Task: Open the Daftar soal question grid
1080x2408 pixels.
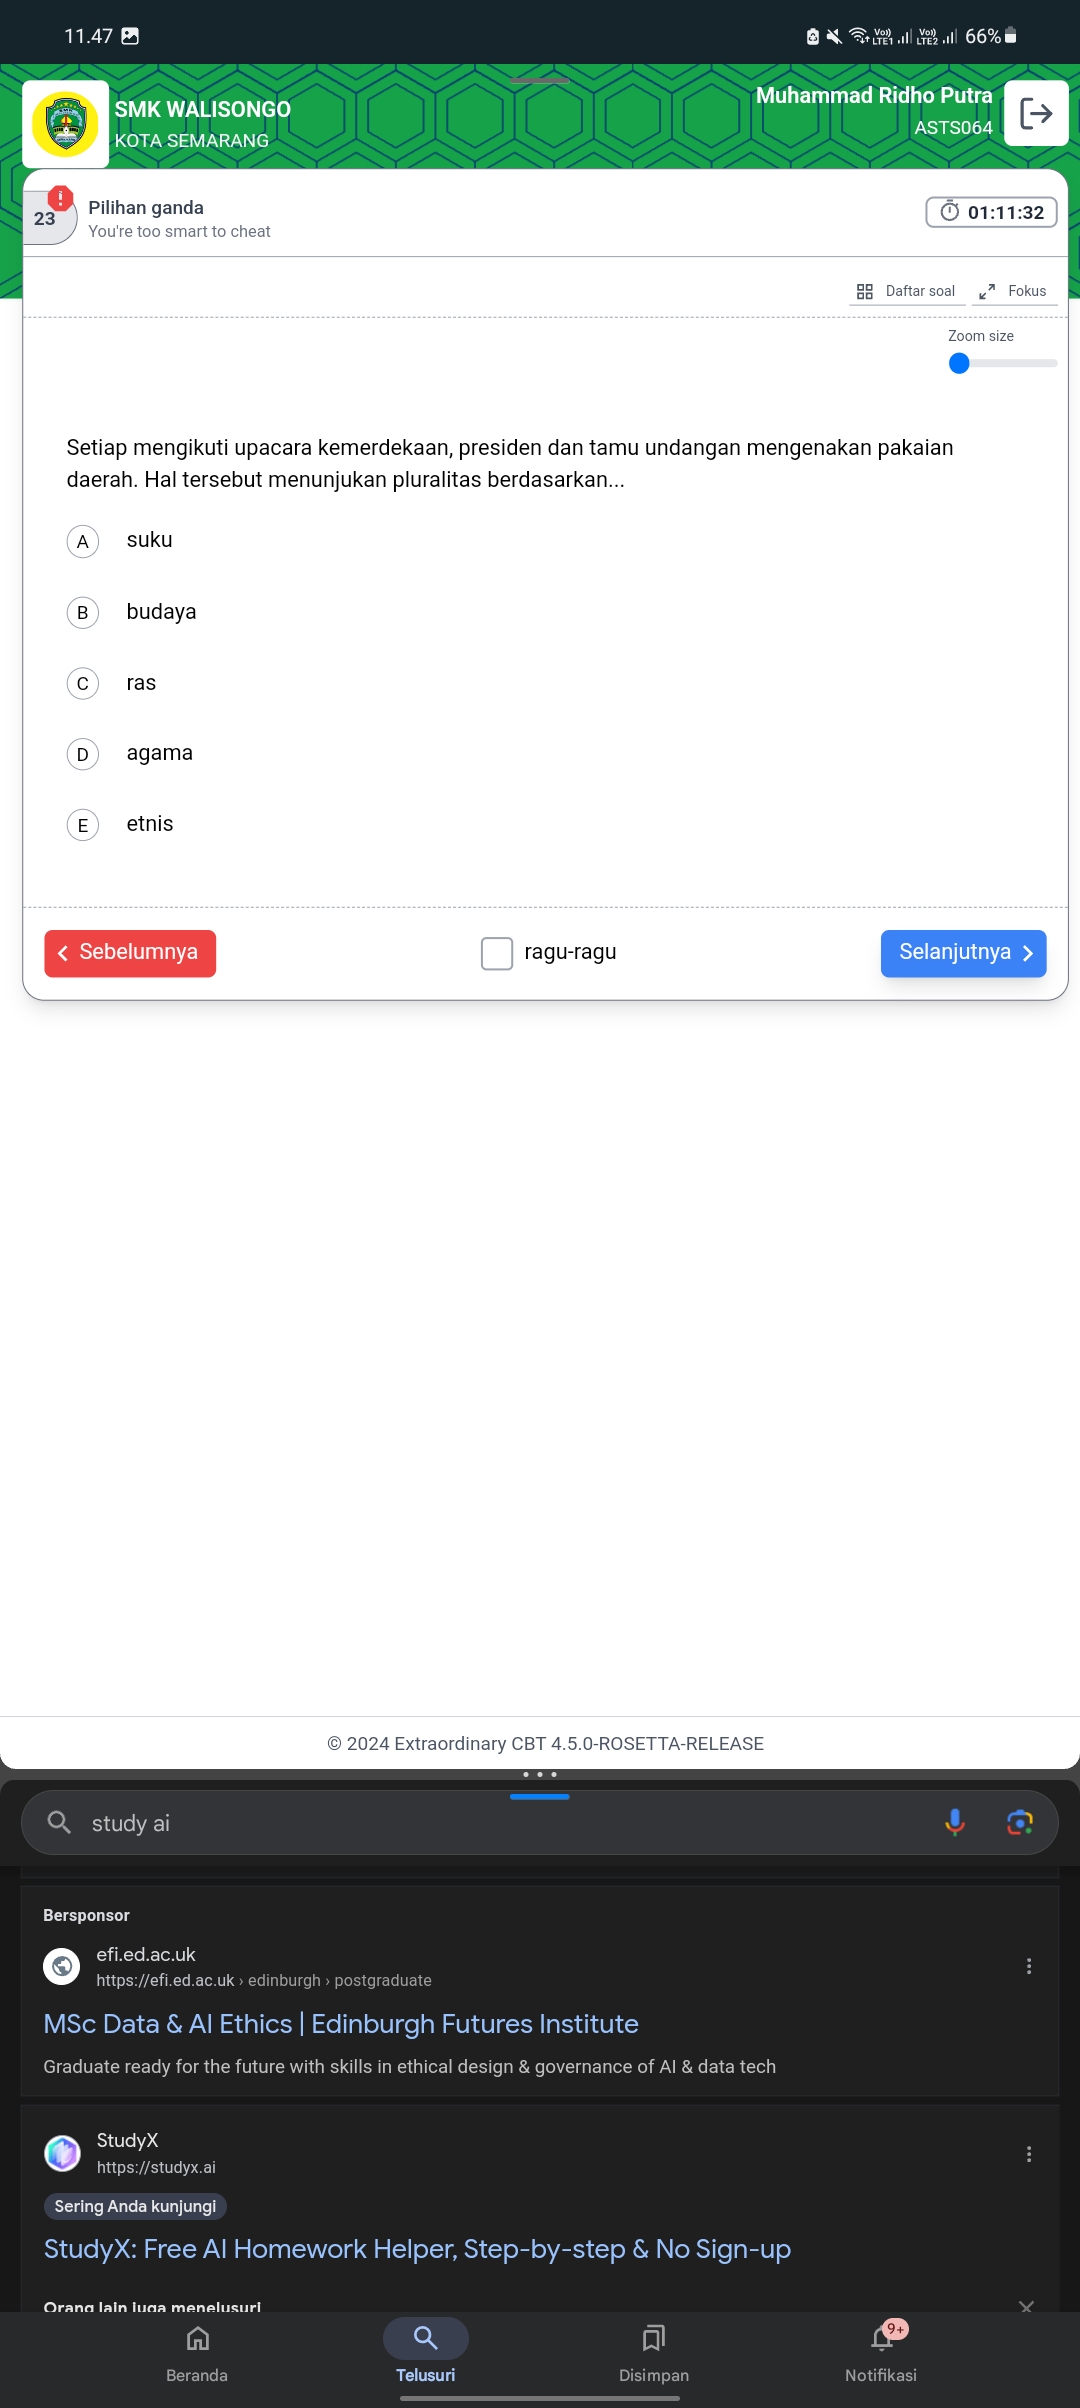Action: 906,291
